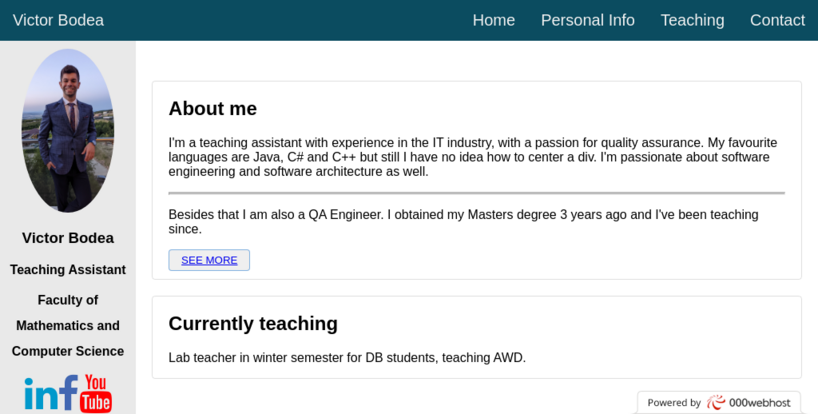The height and width of the screenshot is (414, 818).
Task: Click the 'Teaching Assistant' sidebar text
Action: pos(68,270)
